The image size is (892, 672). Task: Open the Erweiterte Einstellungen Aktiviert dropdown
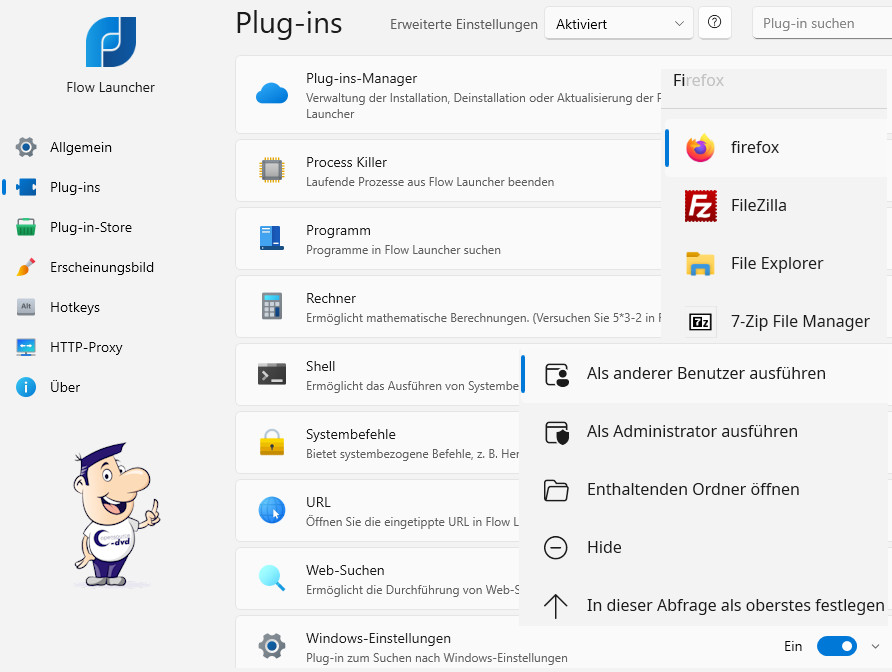[619, 23]
